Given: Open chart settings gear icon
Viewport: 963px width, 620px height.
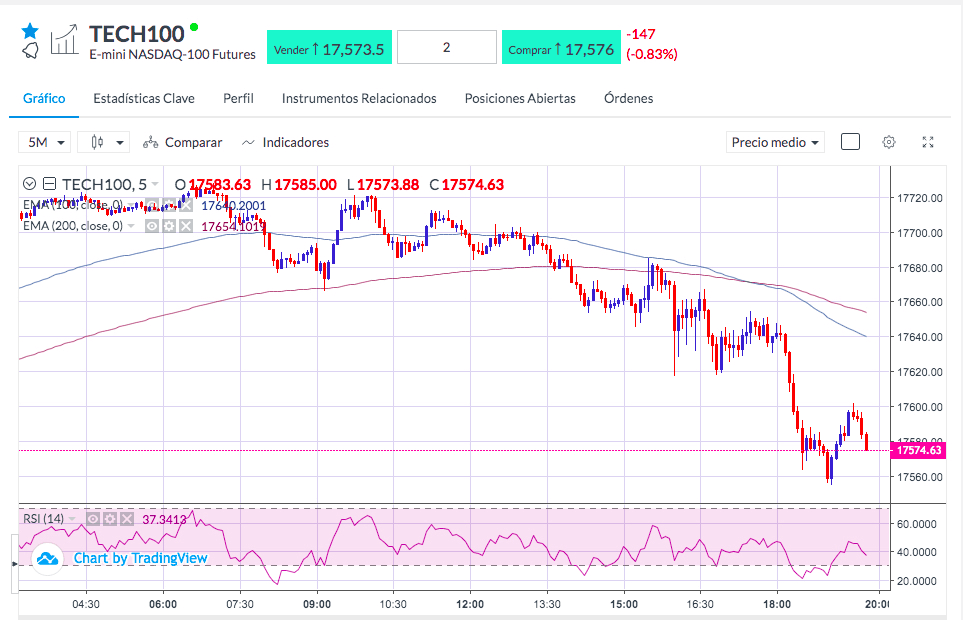Looking at the screenshot, I should (x=889, y=142).
